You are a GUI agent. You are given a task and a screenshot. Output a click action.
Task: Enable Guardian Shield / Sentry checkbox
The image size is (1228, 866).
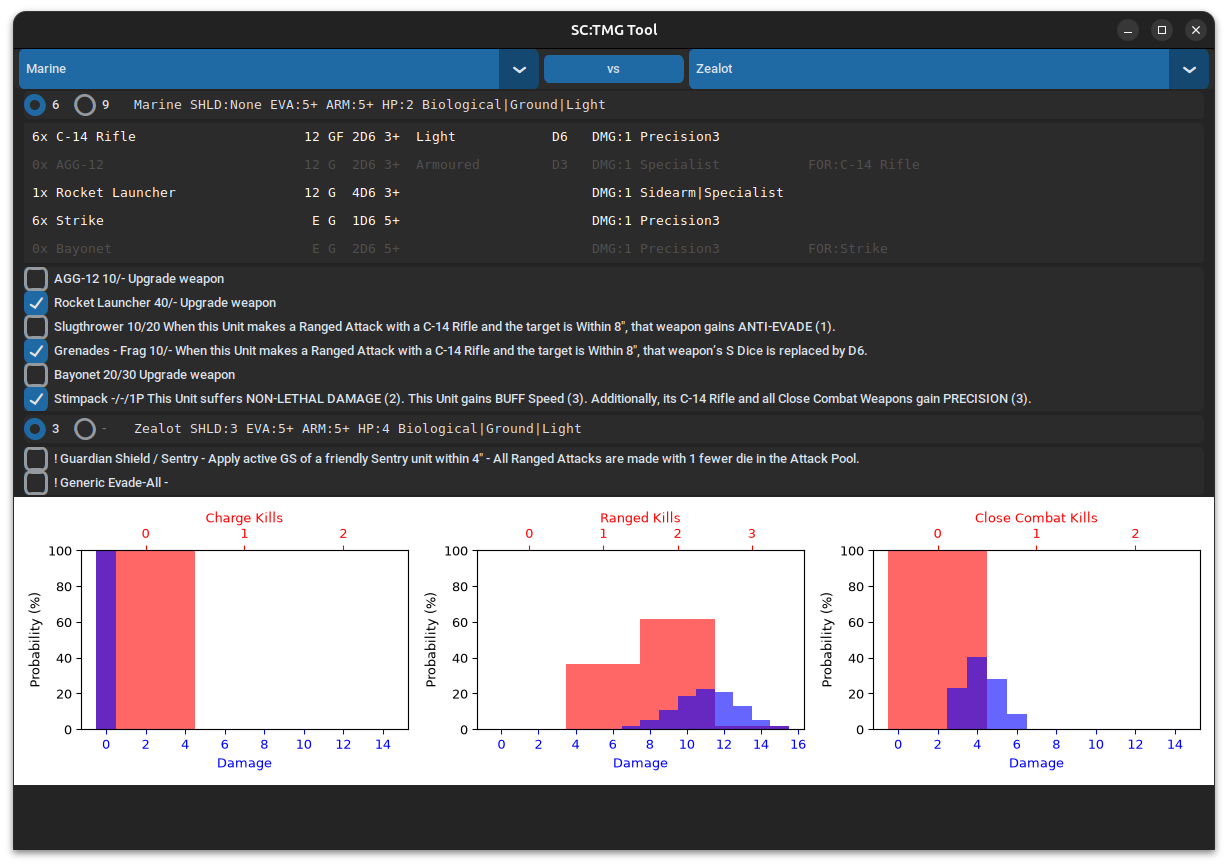tap(36, 459)
